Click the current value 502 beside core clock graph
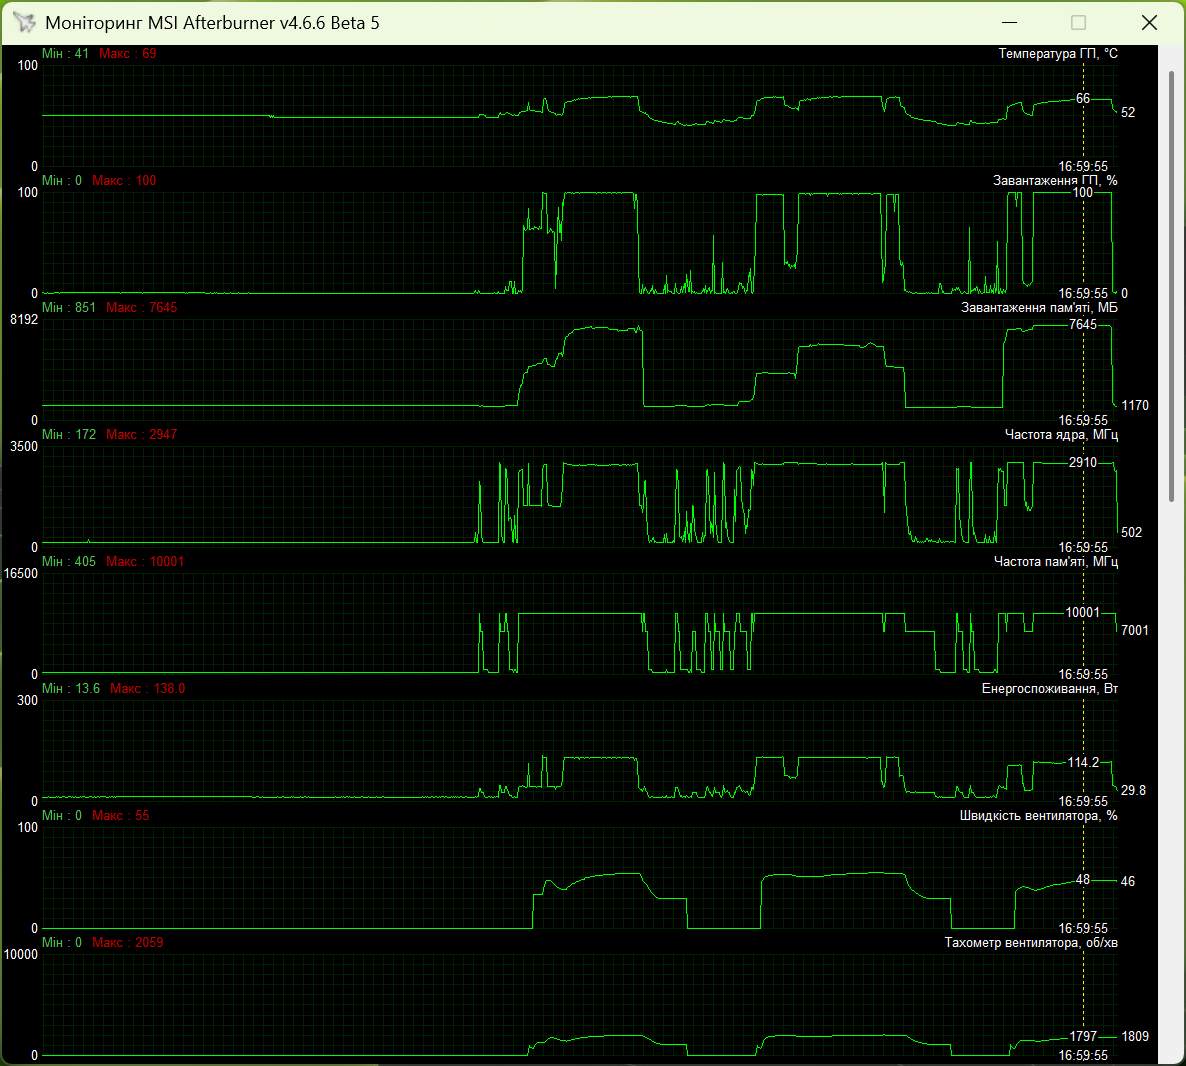This screenshot has height=1066, width=1186. point(1132,533)
